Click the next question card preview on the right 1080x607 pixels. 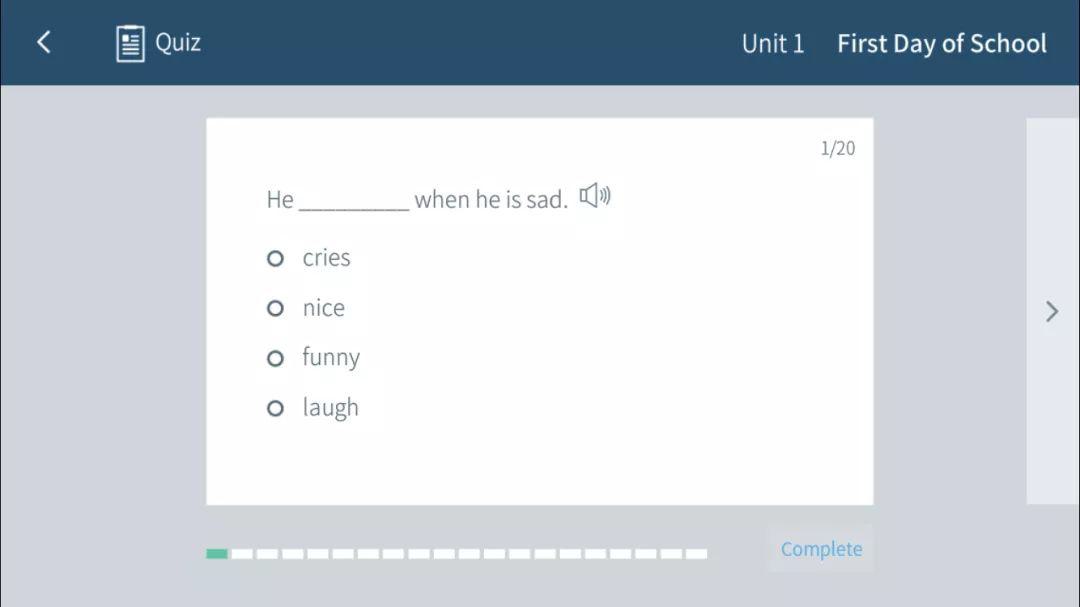[x=1052, y=311]
